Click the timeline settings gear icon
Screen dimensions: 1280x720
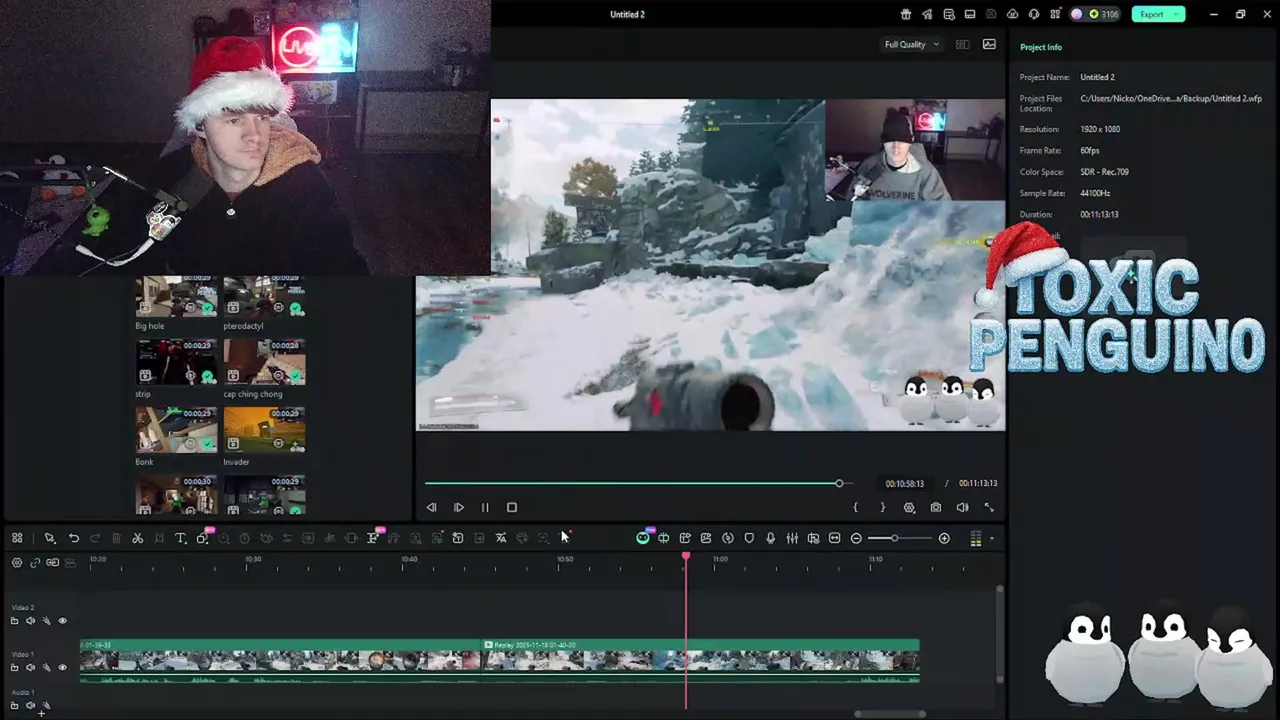pos(17,562)
